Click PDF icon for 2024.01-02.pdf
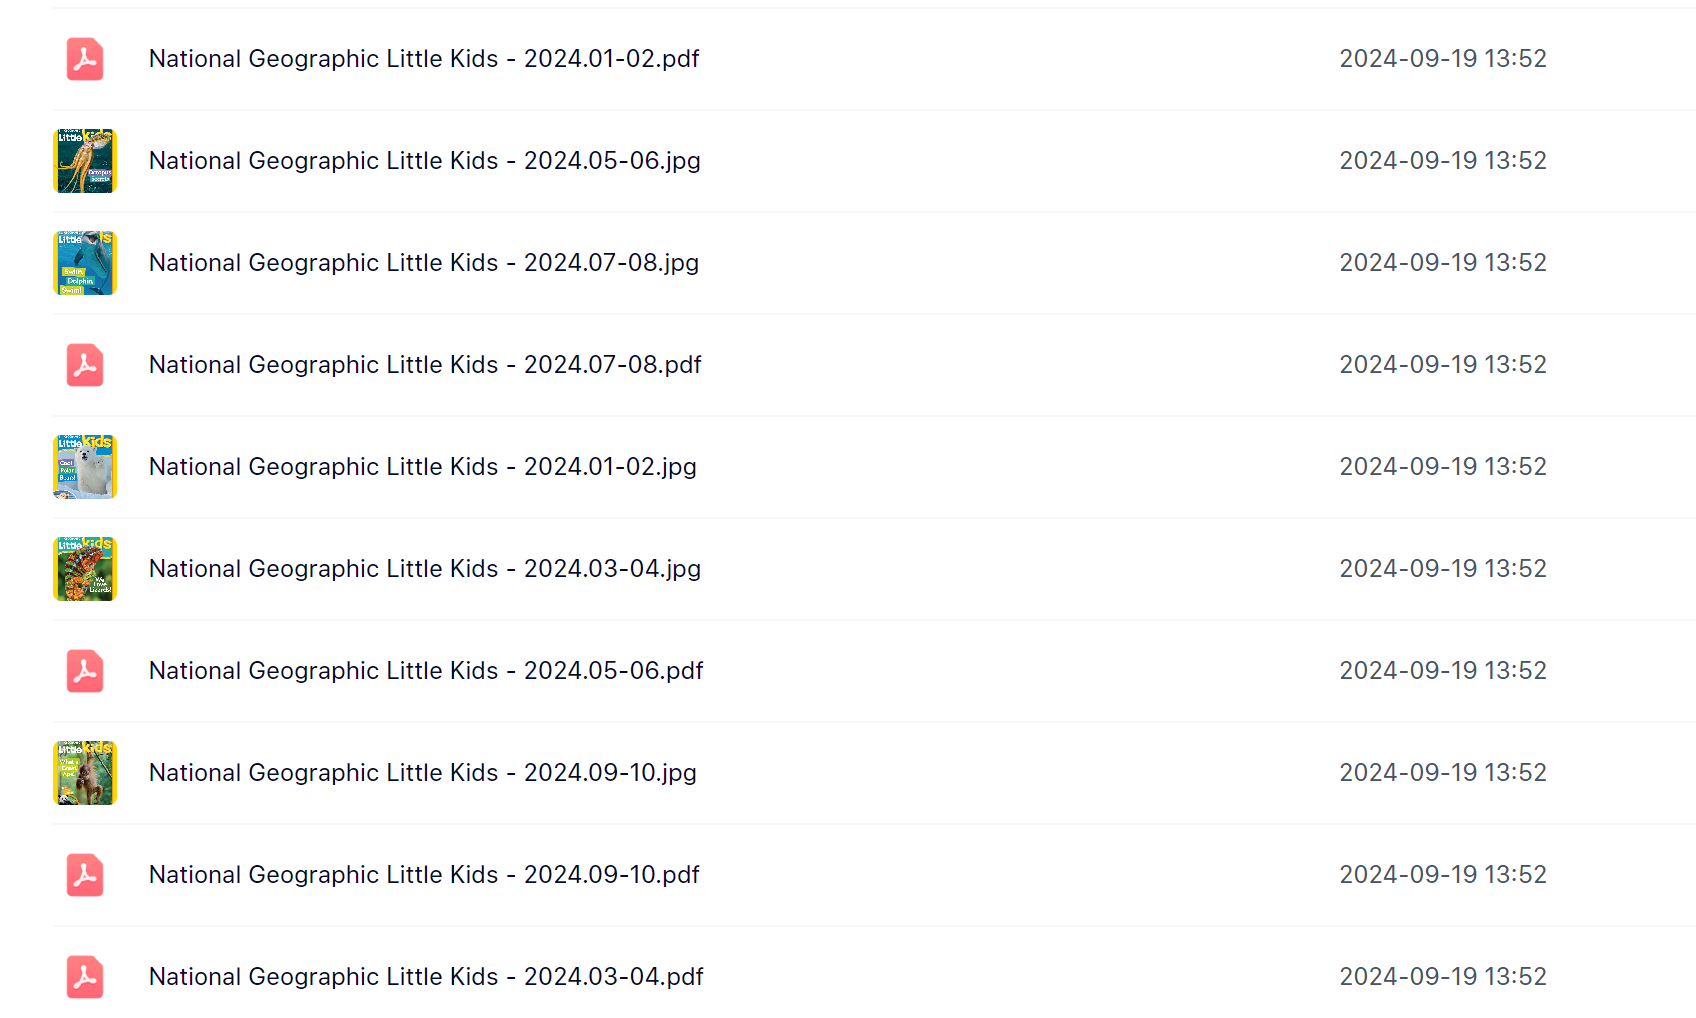1696x1018 pixels. tap(85, 59)
